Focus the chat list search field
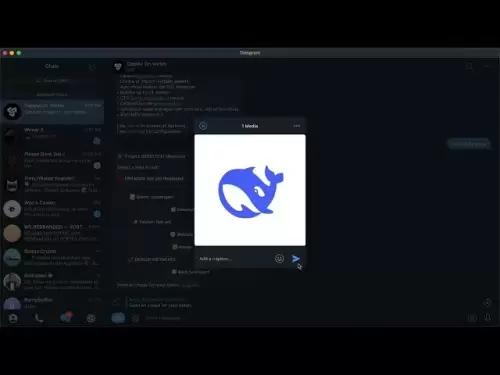 pyautogui.click(x=52, y=81)
